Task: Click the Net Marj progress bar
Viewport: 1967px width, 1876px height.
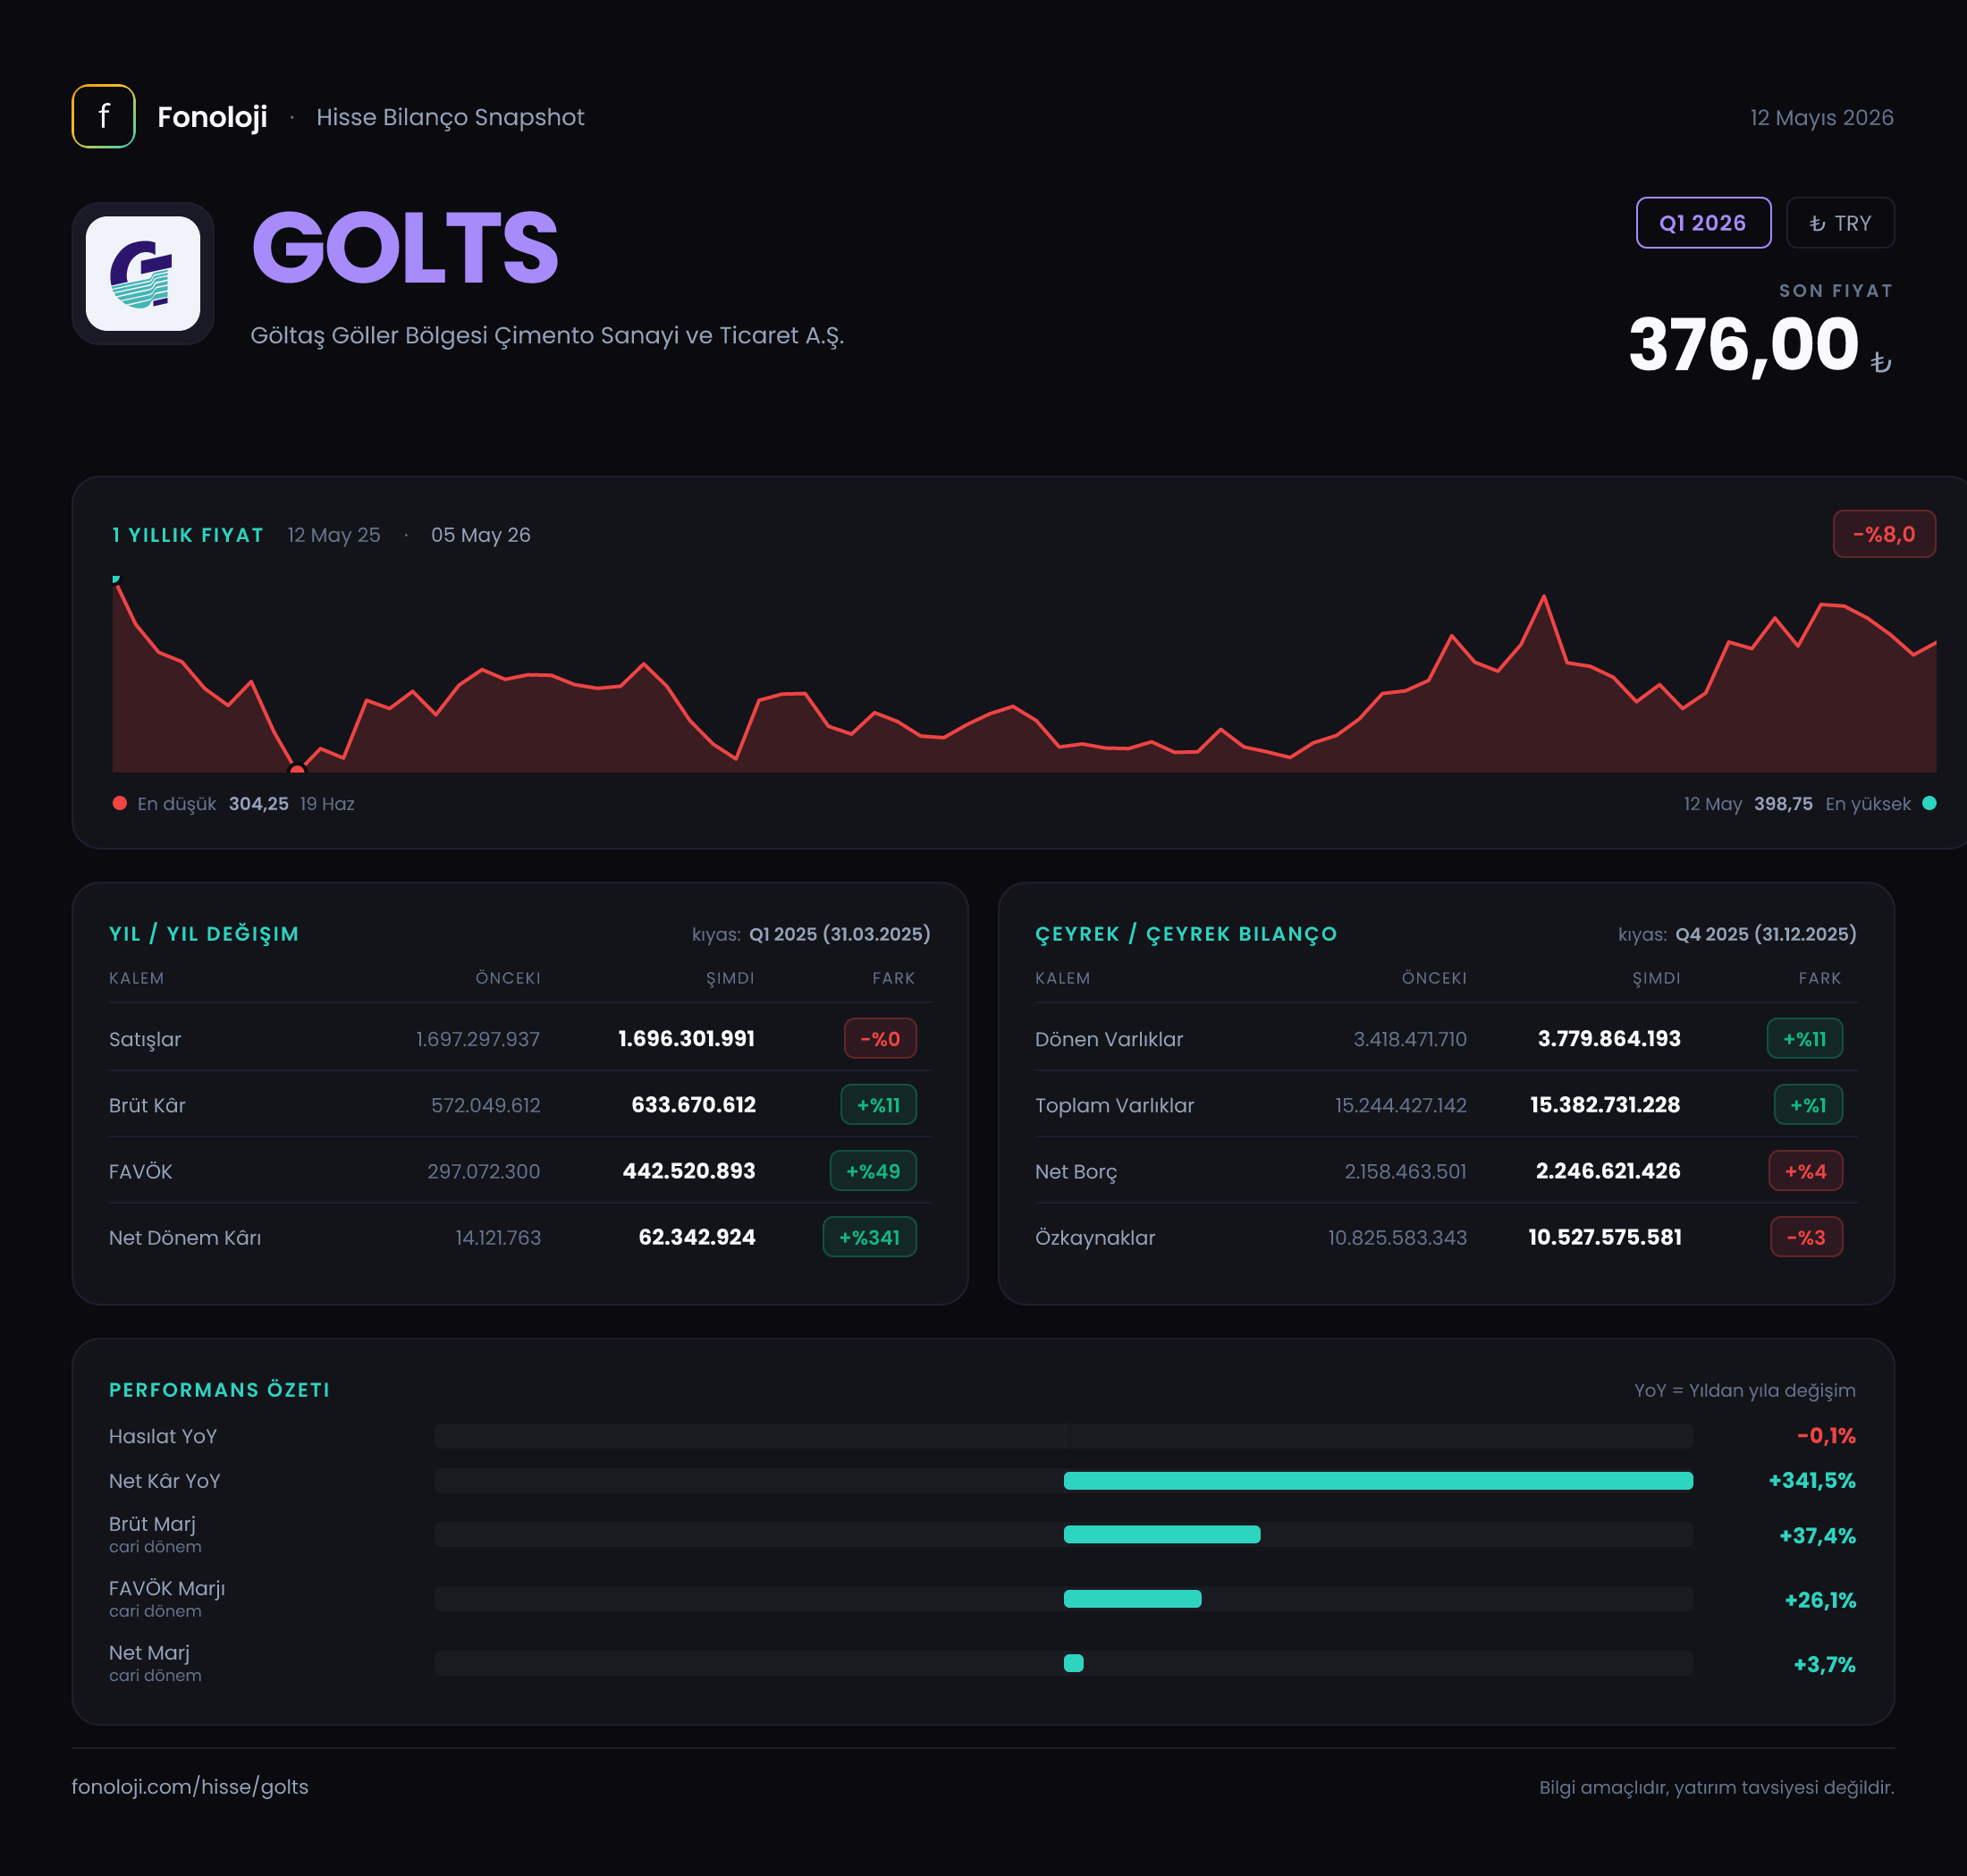Action: [1064, 1663]
